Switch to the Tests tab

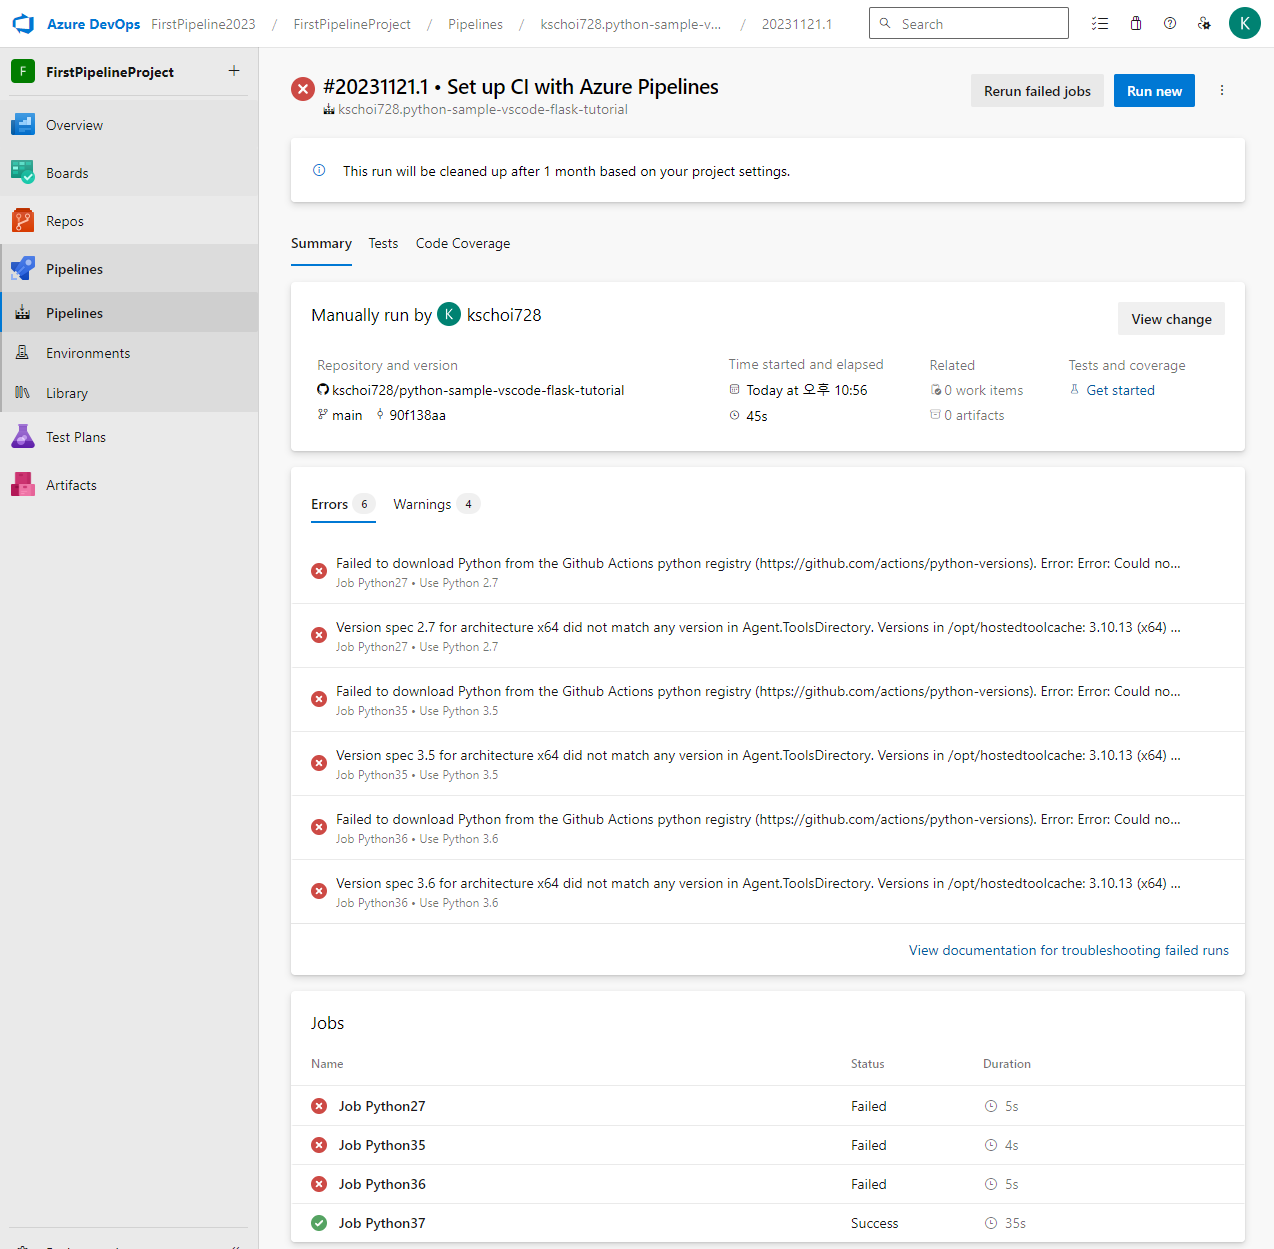point(383,243)
